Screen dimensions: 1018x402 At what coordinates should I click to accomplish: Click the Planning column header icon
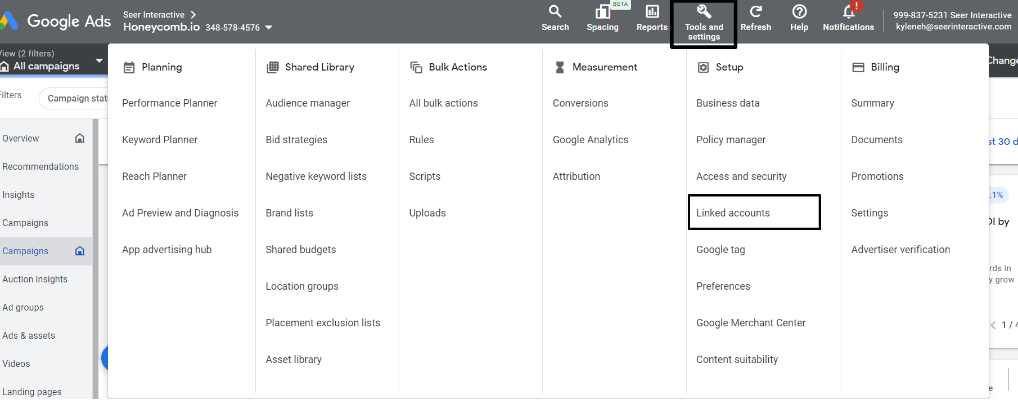(129, 67)
